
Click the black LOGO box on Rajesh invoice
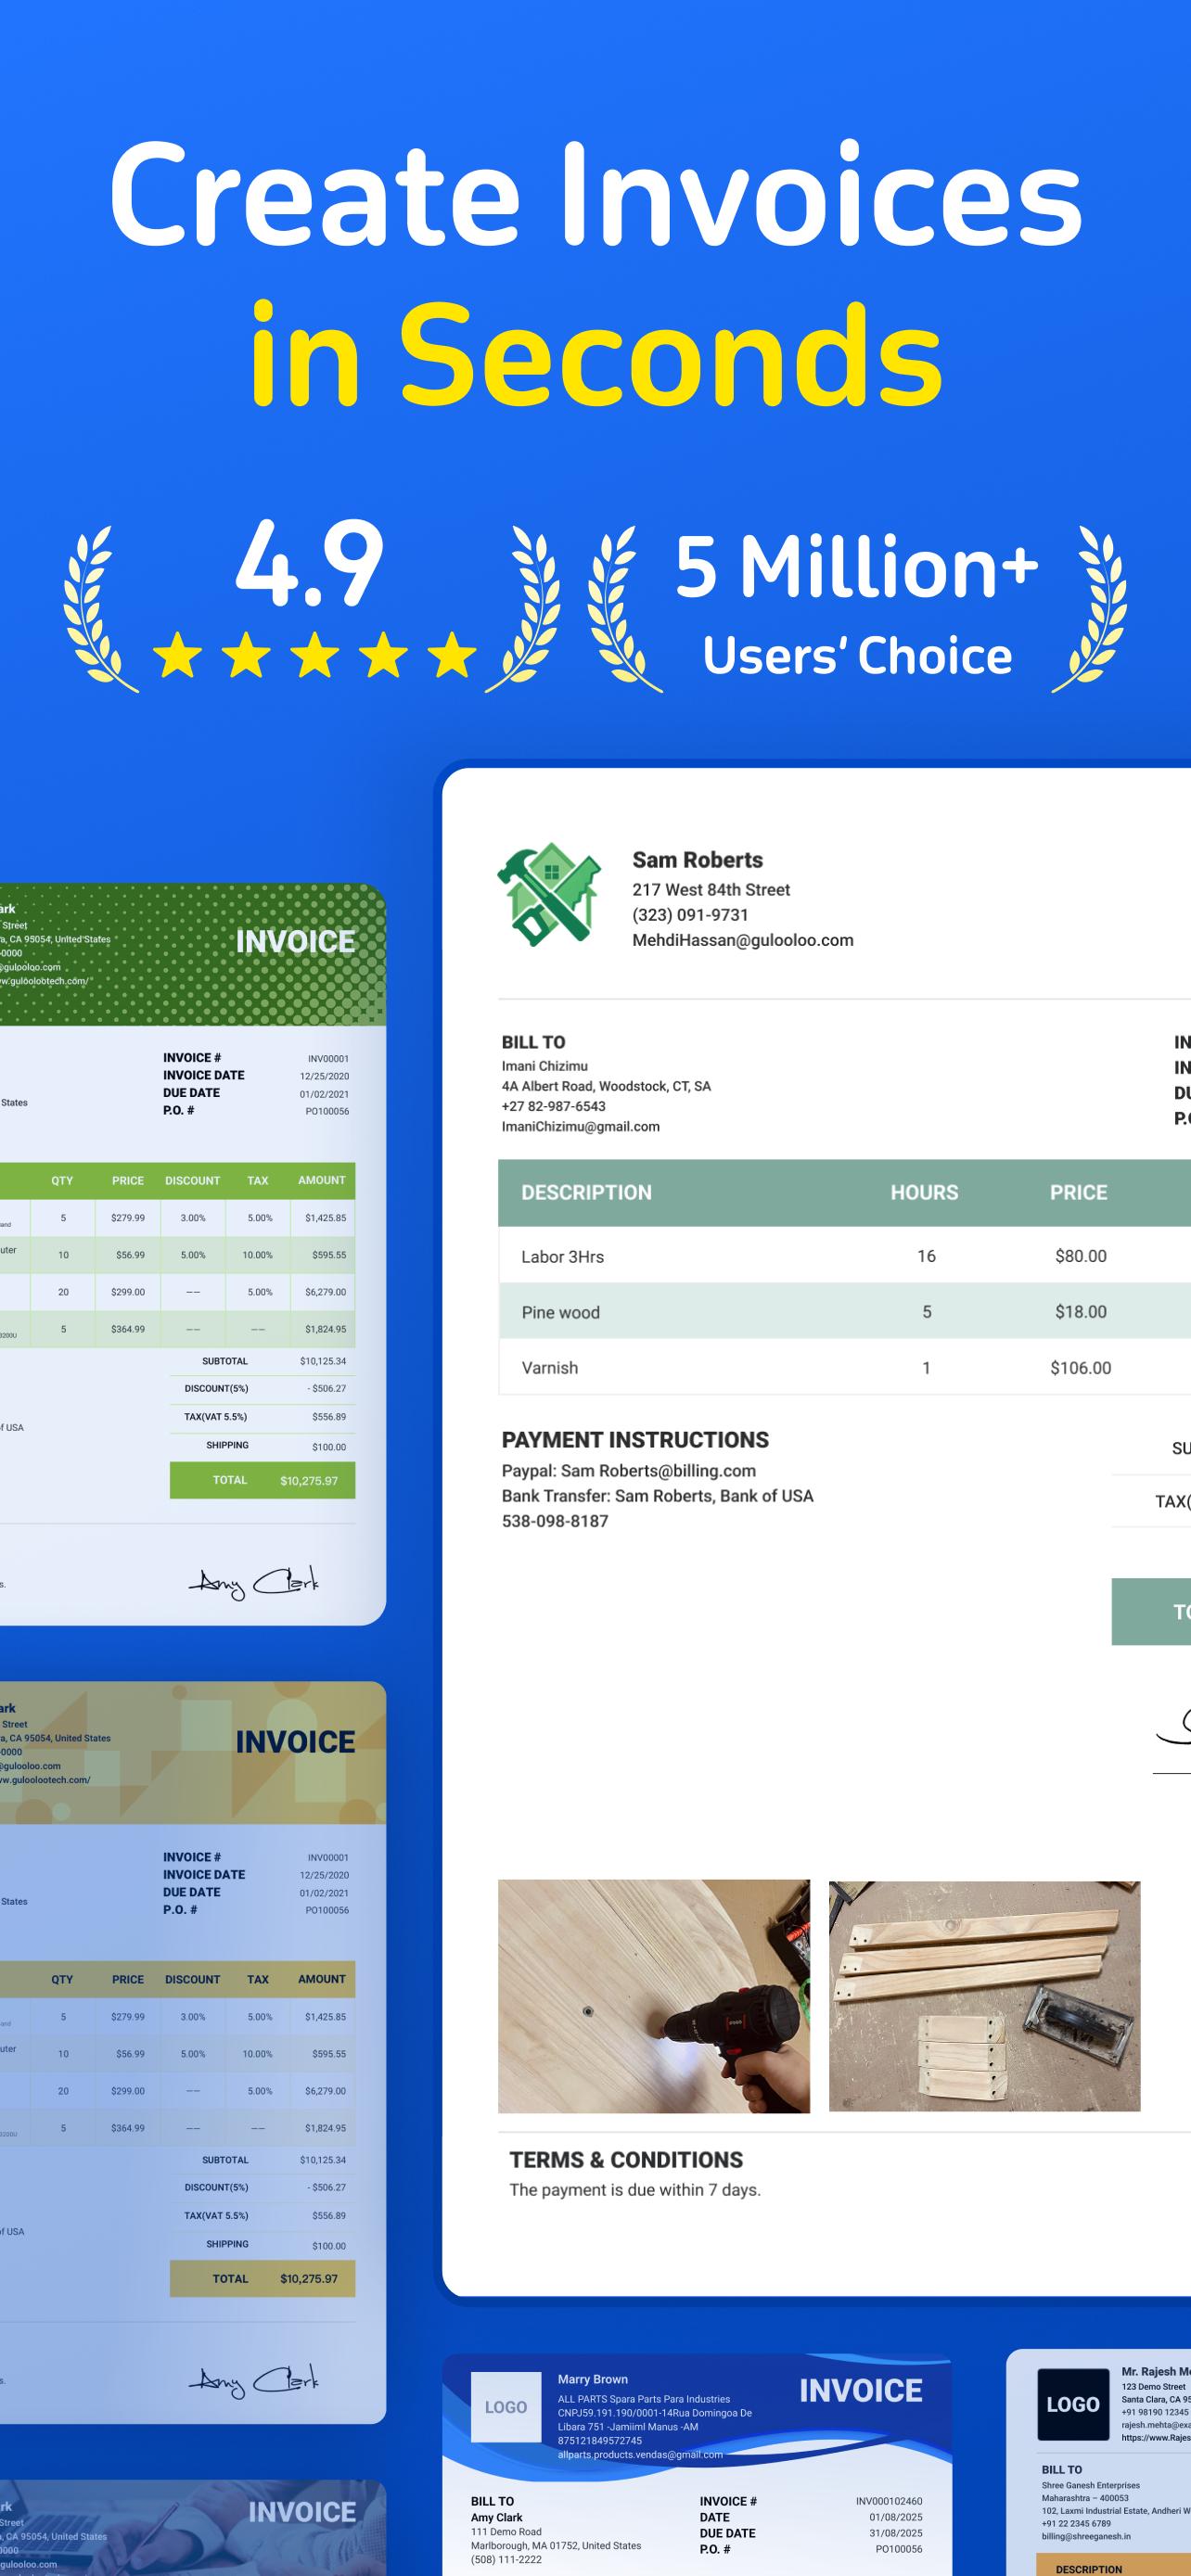tap(1072, 2405)
